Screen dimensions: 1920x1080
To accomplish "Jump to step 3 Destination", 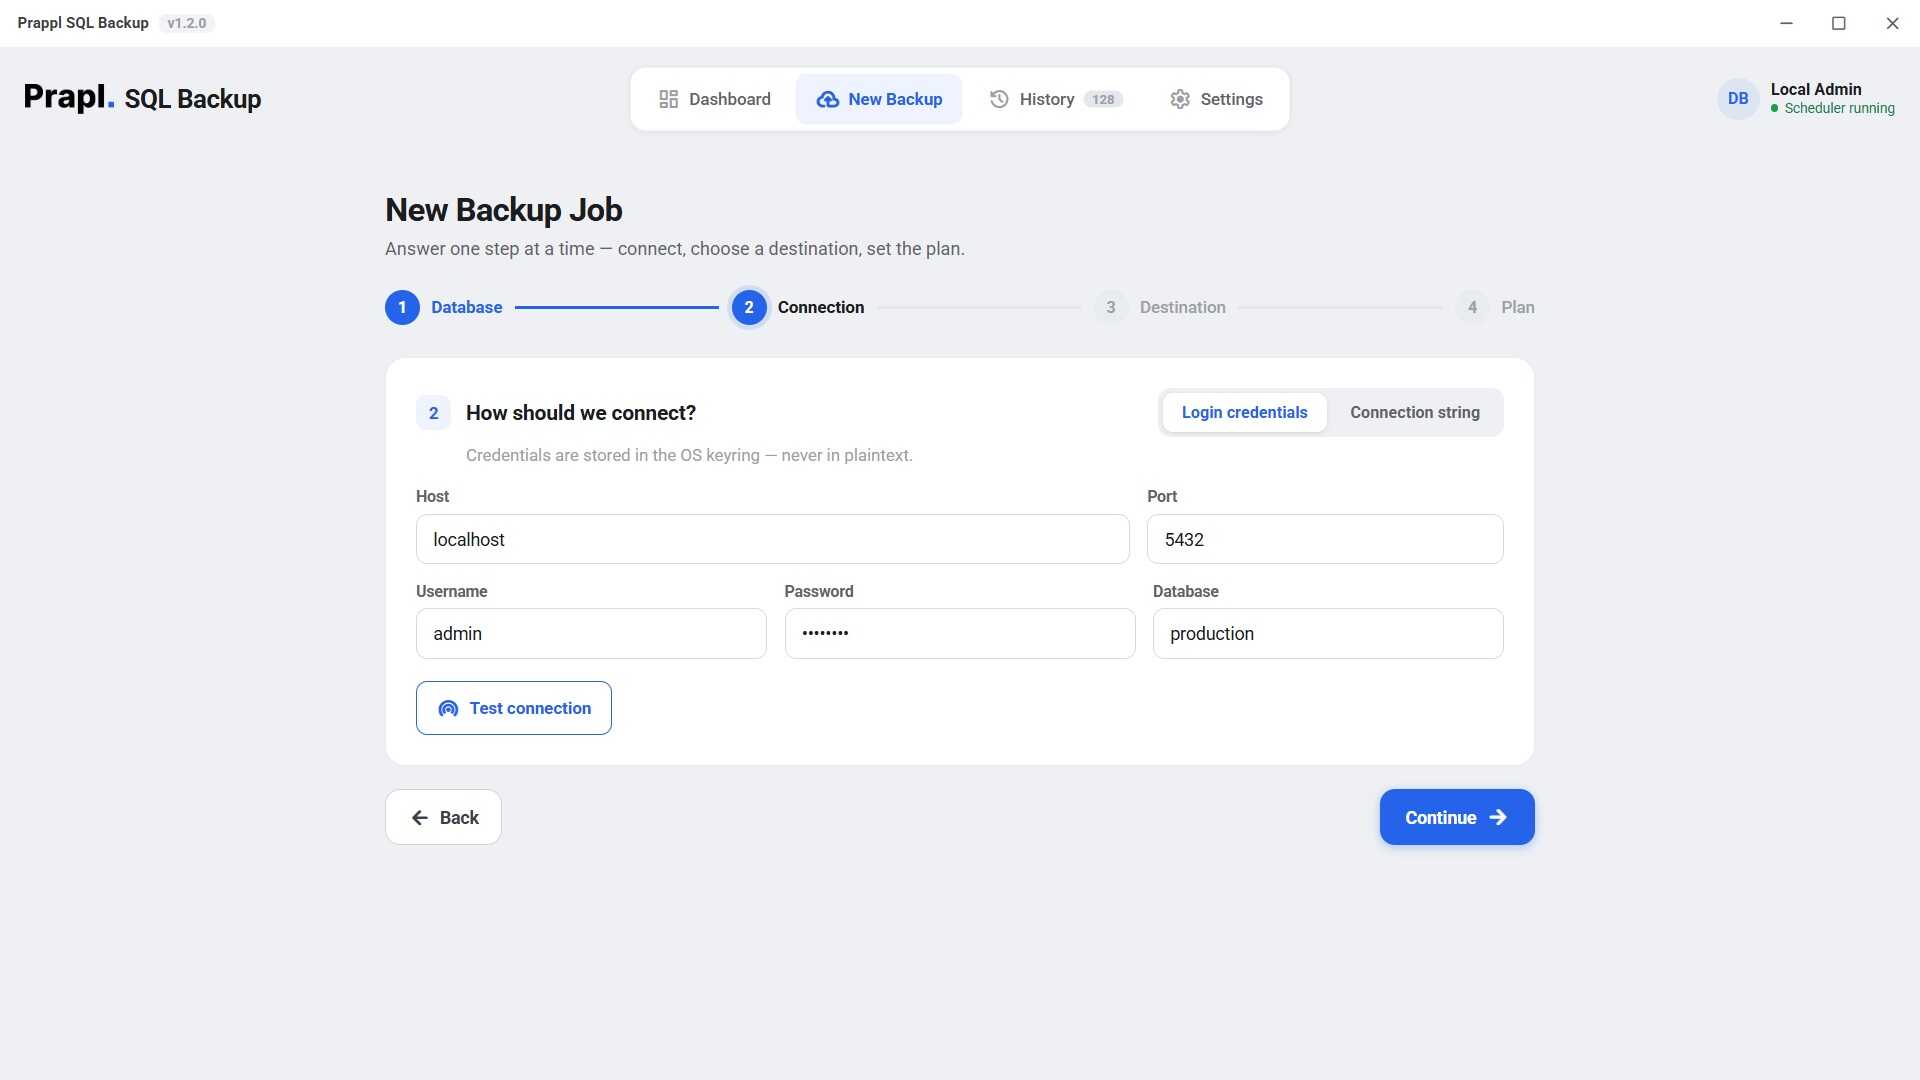I will point(1160,307).
